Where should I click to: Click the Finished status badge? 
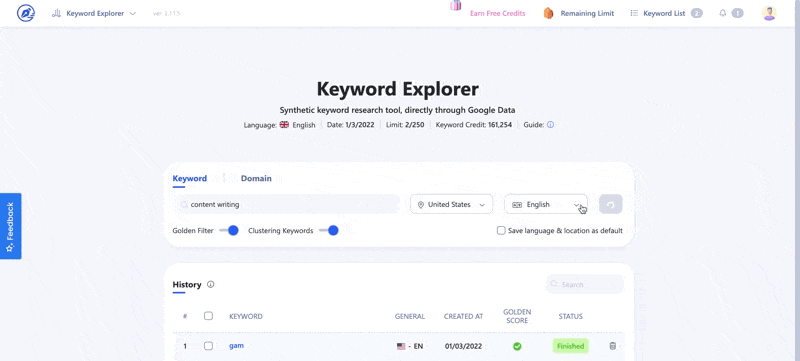(x=570, y=346)
